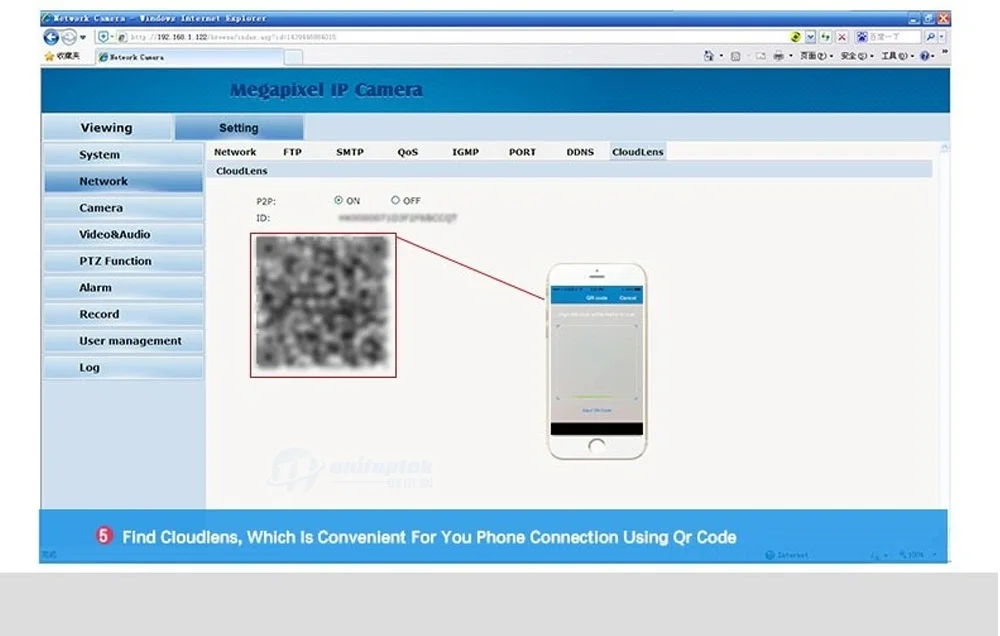Select the PORT sub-tab
1000x636 pixels.
tap(522, 152)
